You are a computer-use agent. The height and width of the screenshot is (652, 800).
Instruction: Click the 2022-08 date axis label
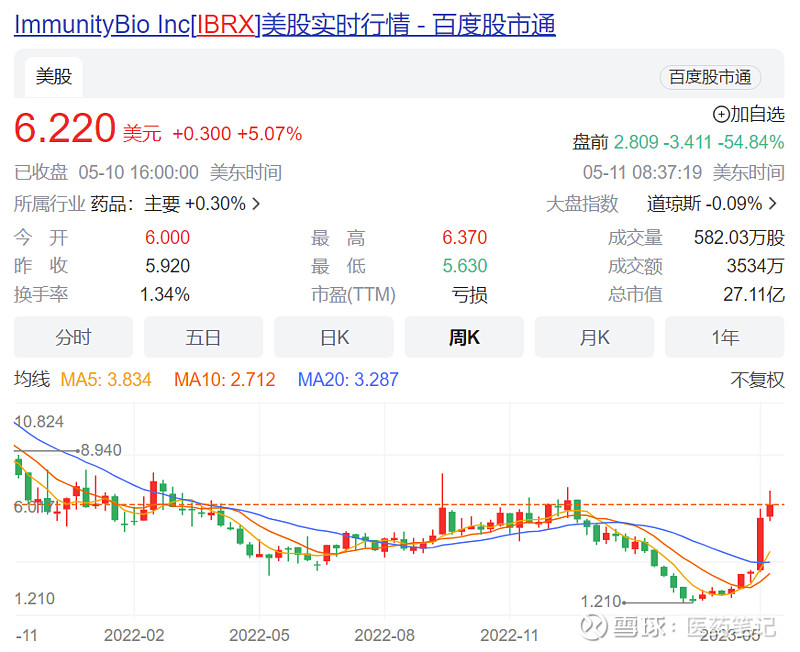coord(384,635)
